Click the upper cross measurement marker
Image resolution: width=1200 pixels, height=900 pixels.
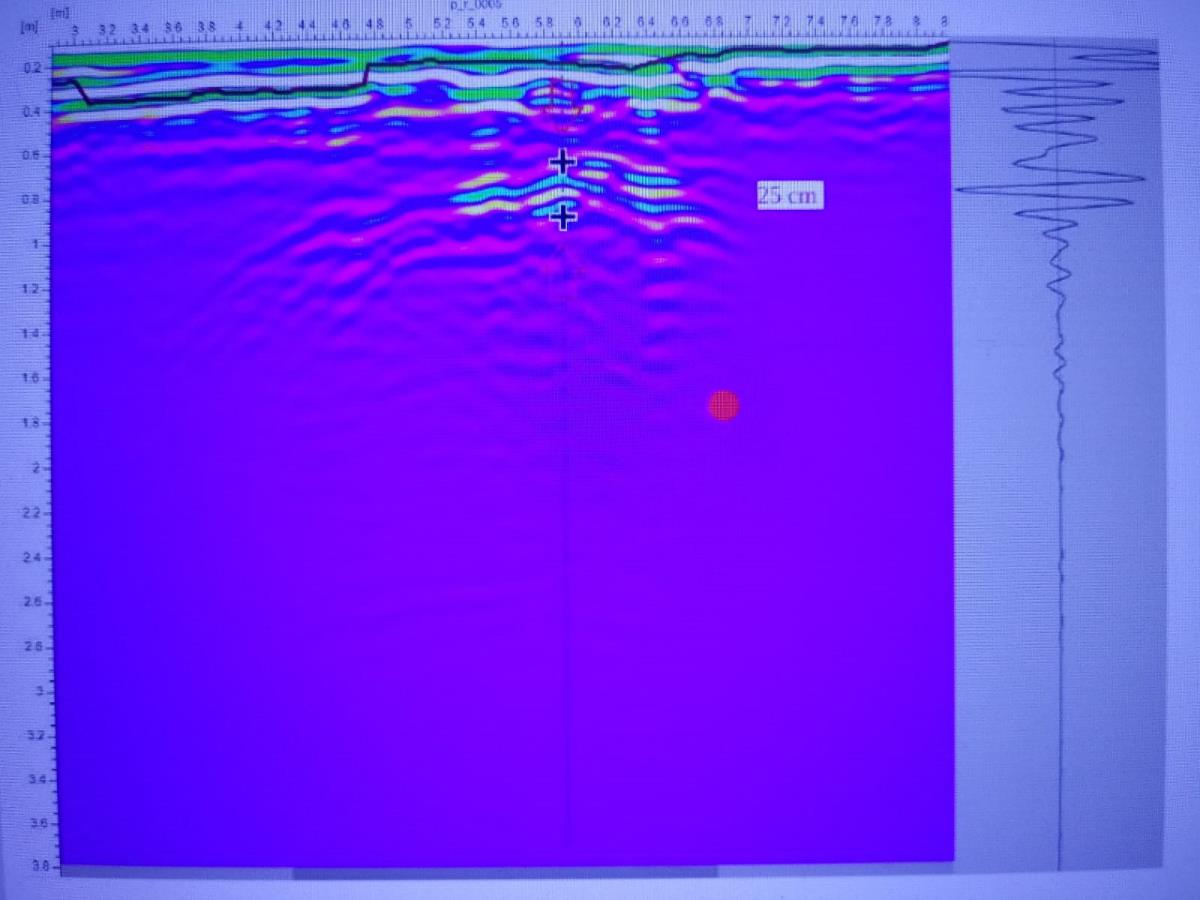[563, 161]
